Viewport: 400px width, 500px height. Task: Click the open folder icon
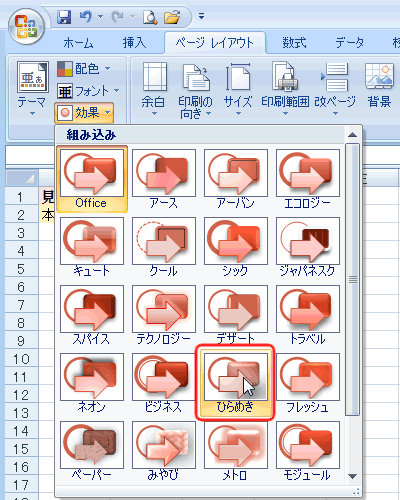coord(172,17)
